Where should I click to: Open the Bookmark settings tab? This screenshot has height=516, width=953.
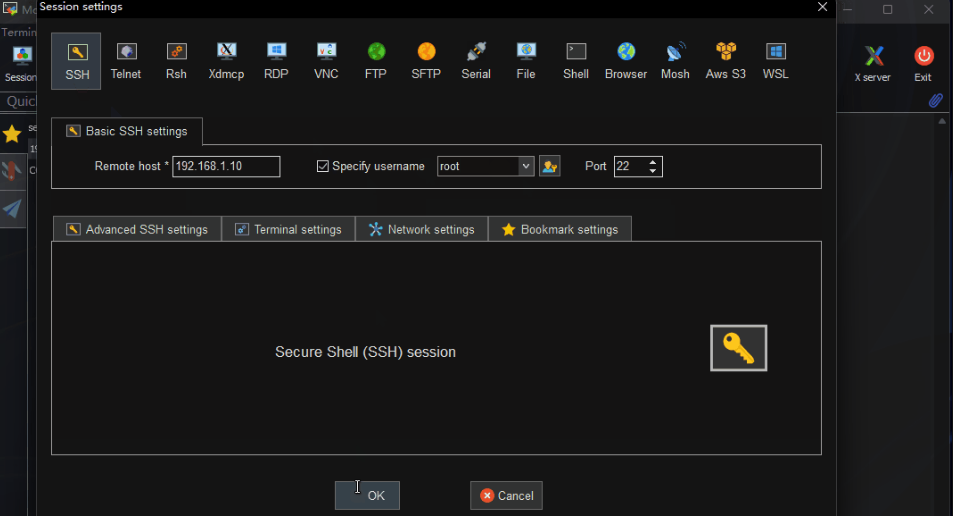point(560,229)
